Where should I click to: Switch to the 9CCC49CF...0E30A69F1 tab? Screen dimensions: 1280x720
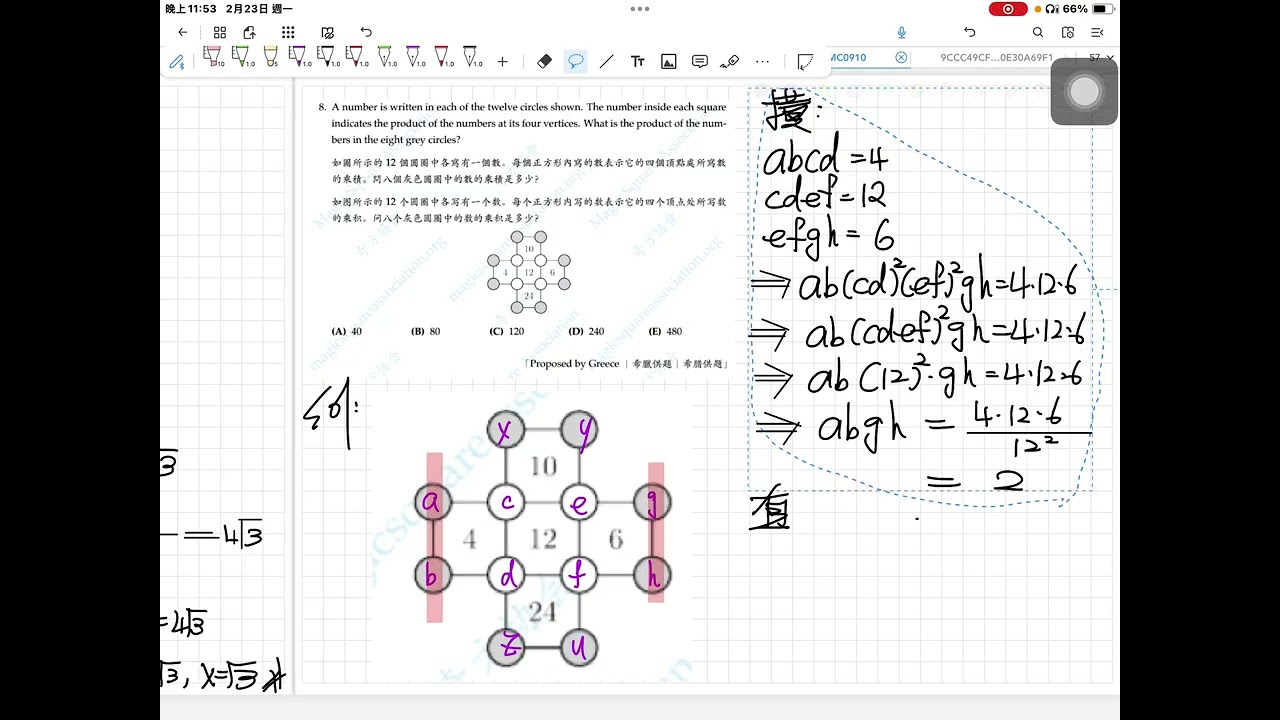996,58
